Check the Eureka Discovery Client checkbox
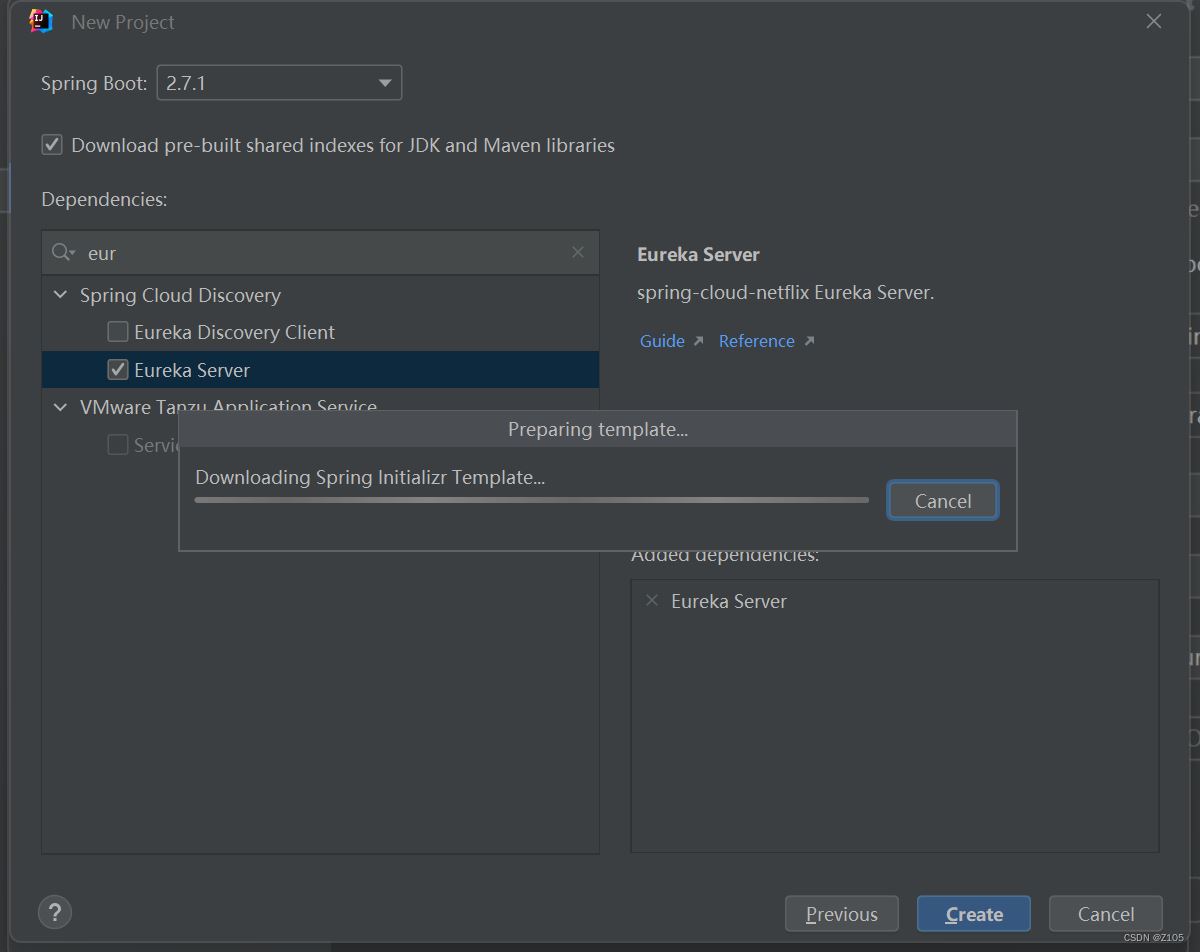This screenshot has width=1200, height=952. (x=118, y=331)
